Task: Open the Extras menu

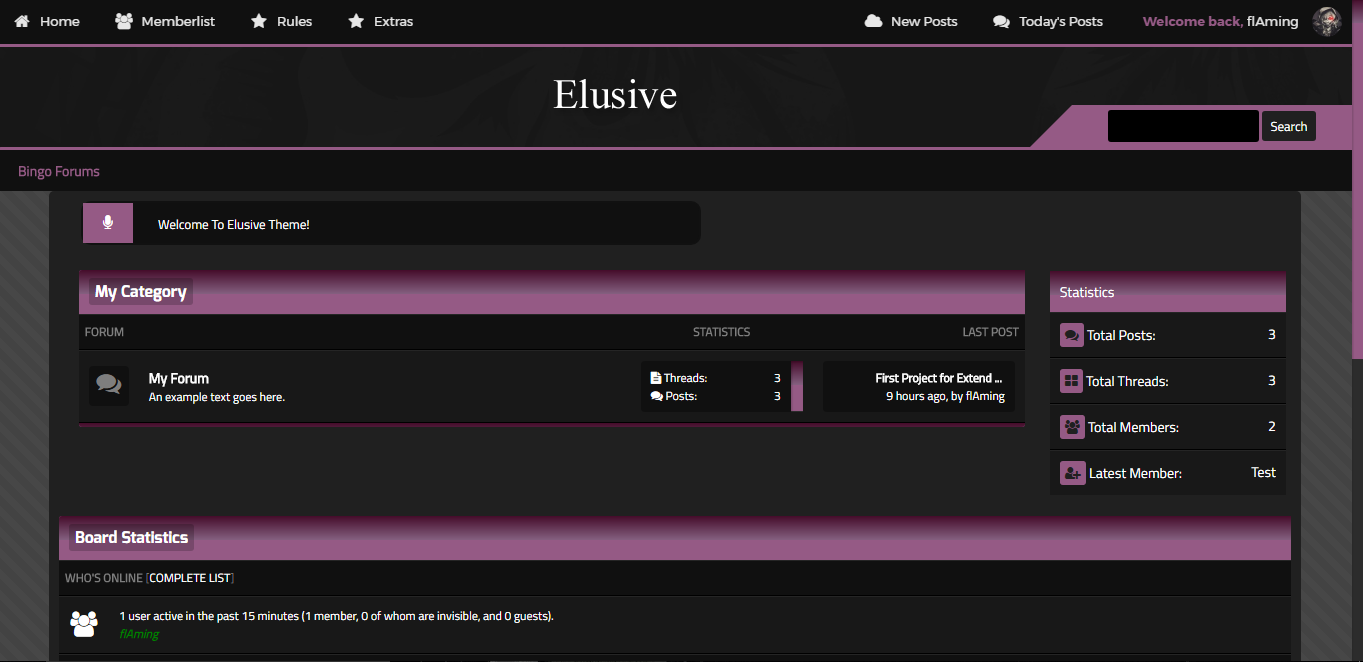Action: [x=380, y=21]
